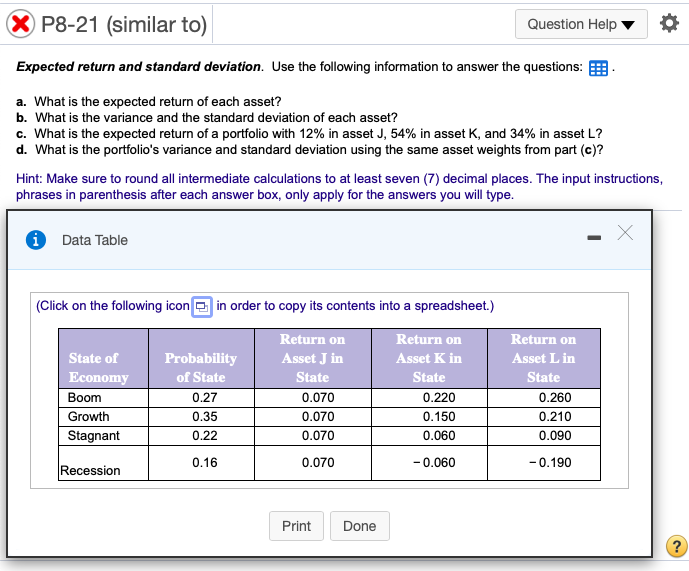Click the Return on Asset J header
689x571 pixels.
(313, 358)
